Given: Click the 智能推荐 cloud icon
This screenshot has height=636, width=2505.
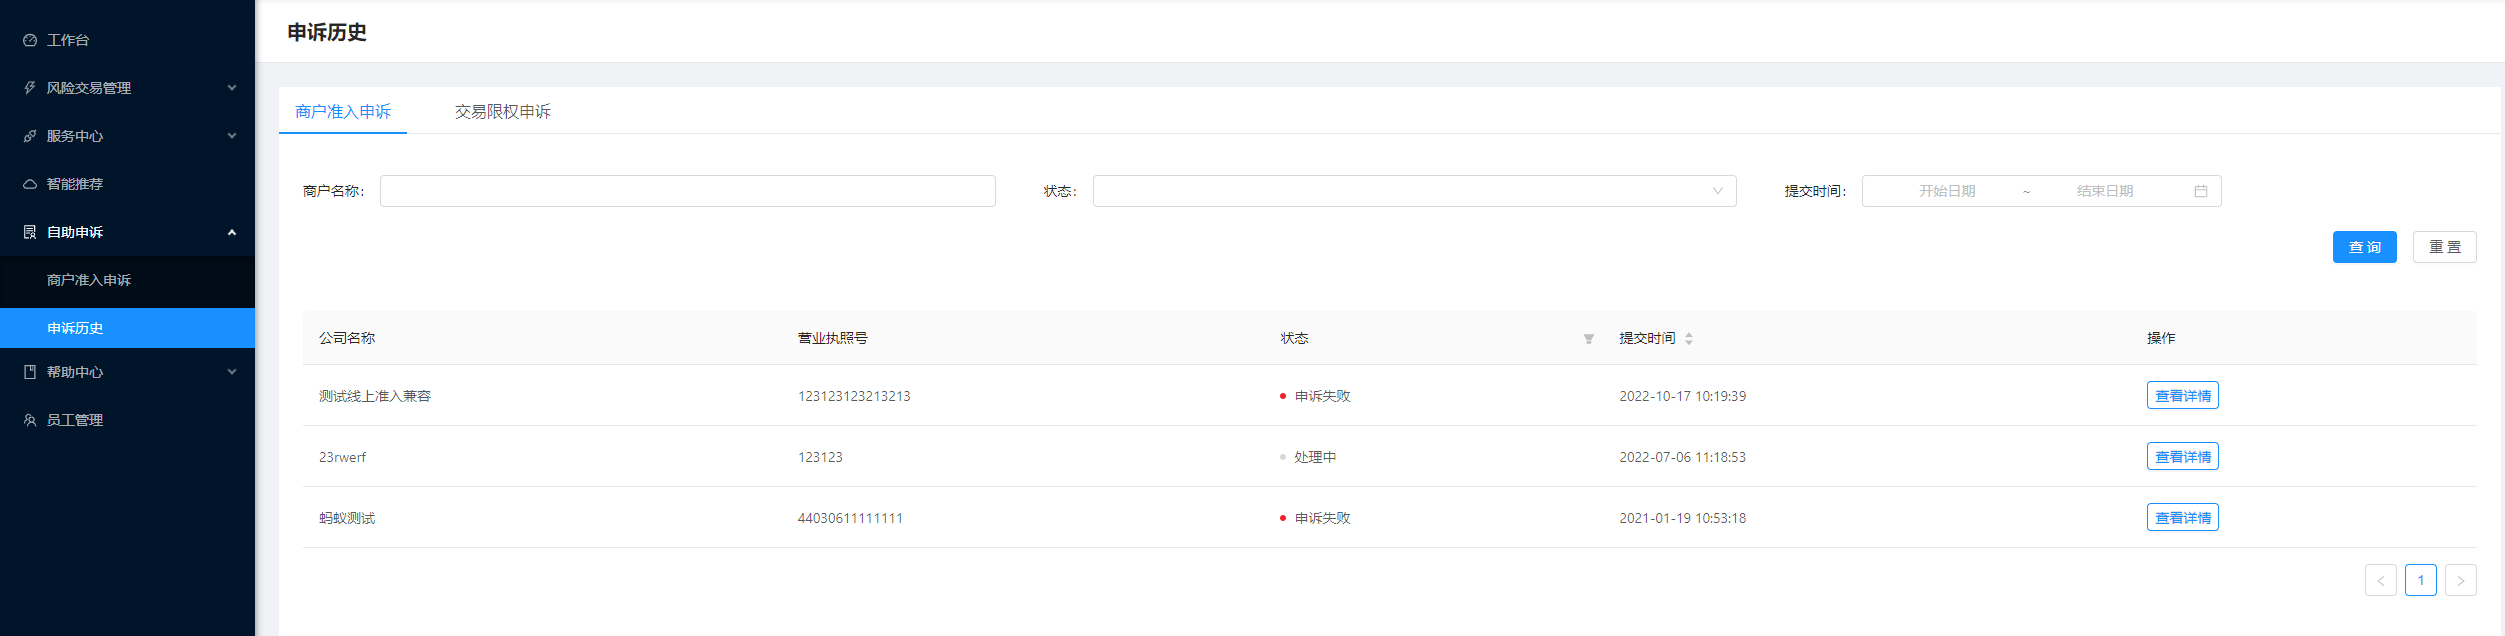Looking at the screenshot, I should coord(30,184).
